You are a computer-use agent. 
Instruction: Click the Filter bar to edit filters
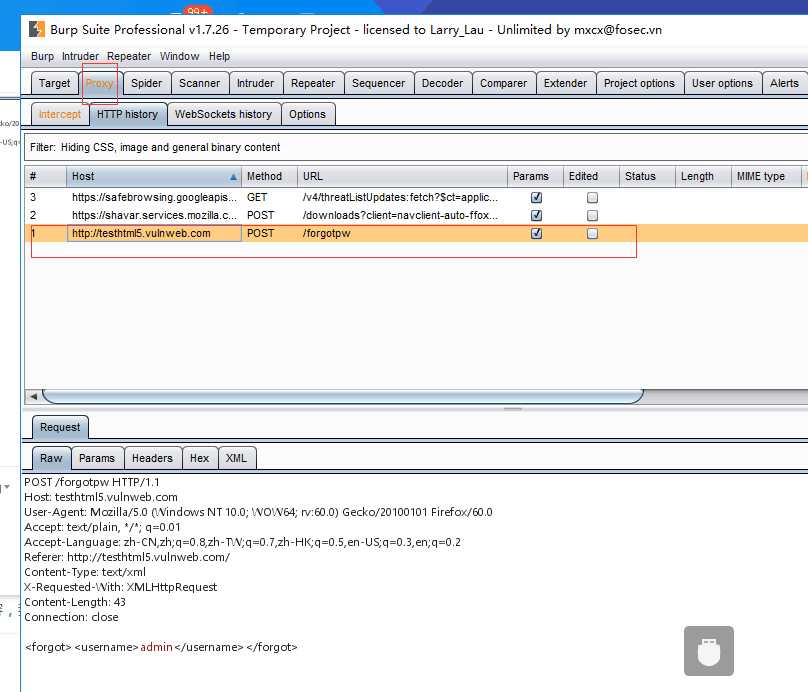pyautogui.click(x=415, y=147)
